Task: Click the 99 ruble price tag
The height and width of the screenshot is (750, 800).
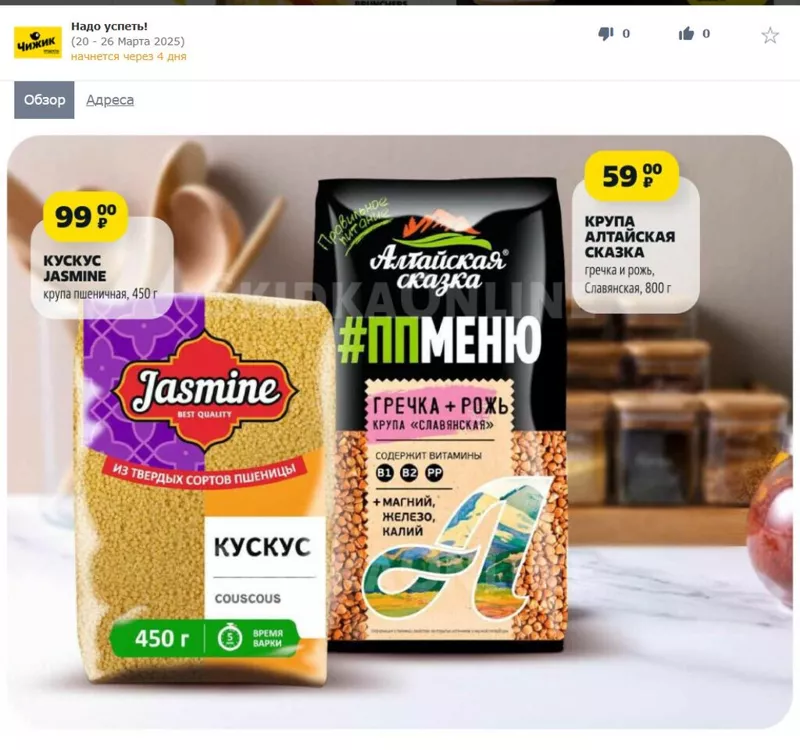Action: click(x=85, y=216)
